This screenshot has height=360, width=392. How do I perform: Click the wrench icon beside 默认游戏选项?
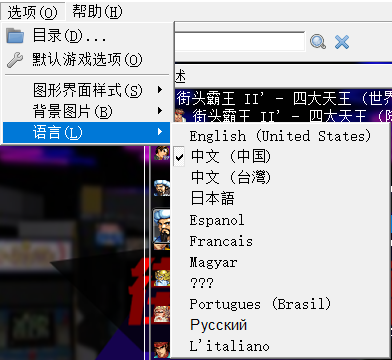(x=15, y=60)
